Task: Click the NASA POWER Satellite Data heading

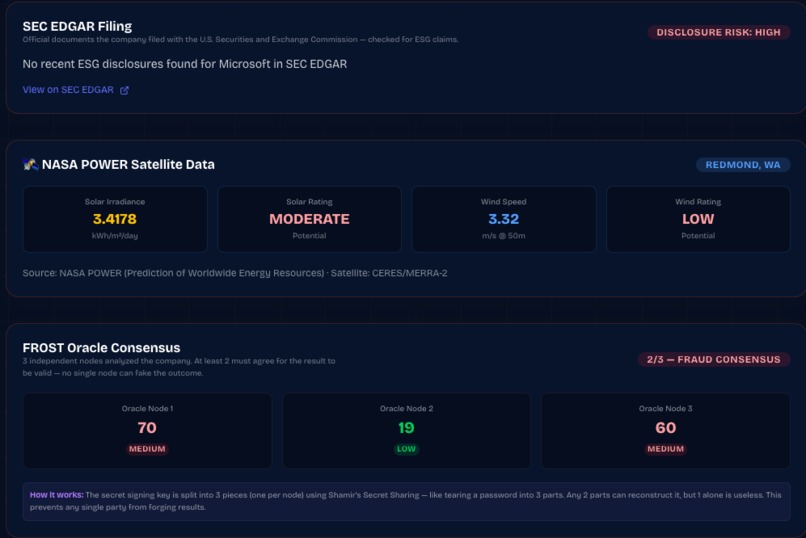Action: tap(128, 164)
